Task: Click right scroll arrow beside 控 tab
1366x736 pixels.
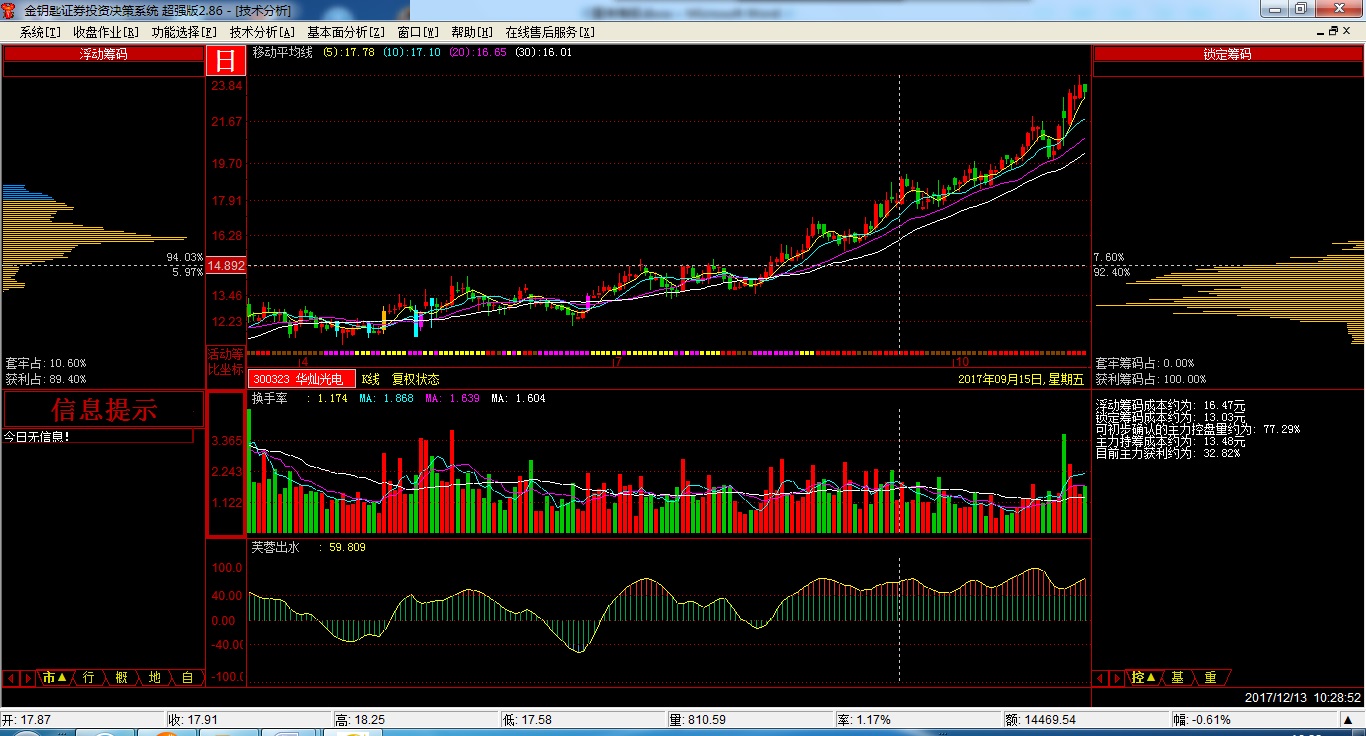Action: [1115, 678]
